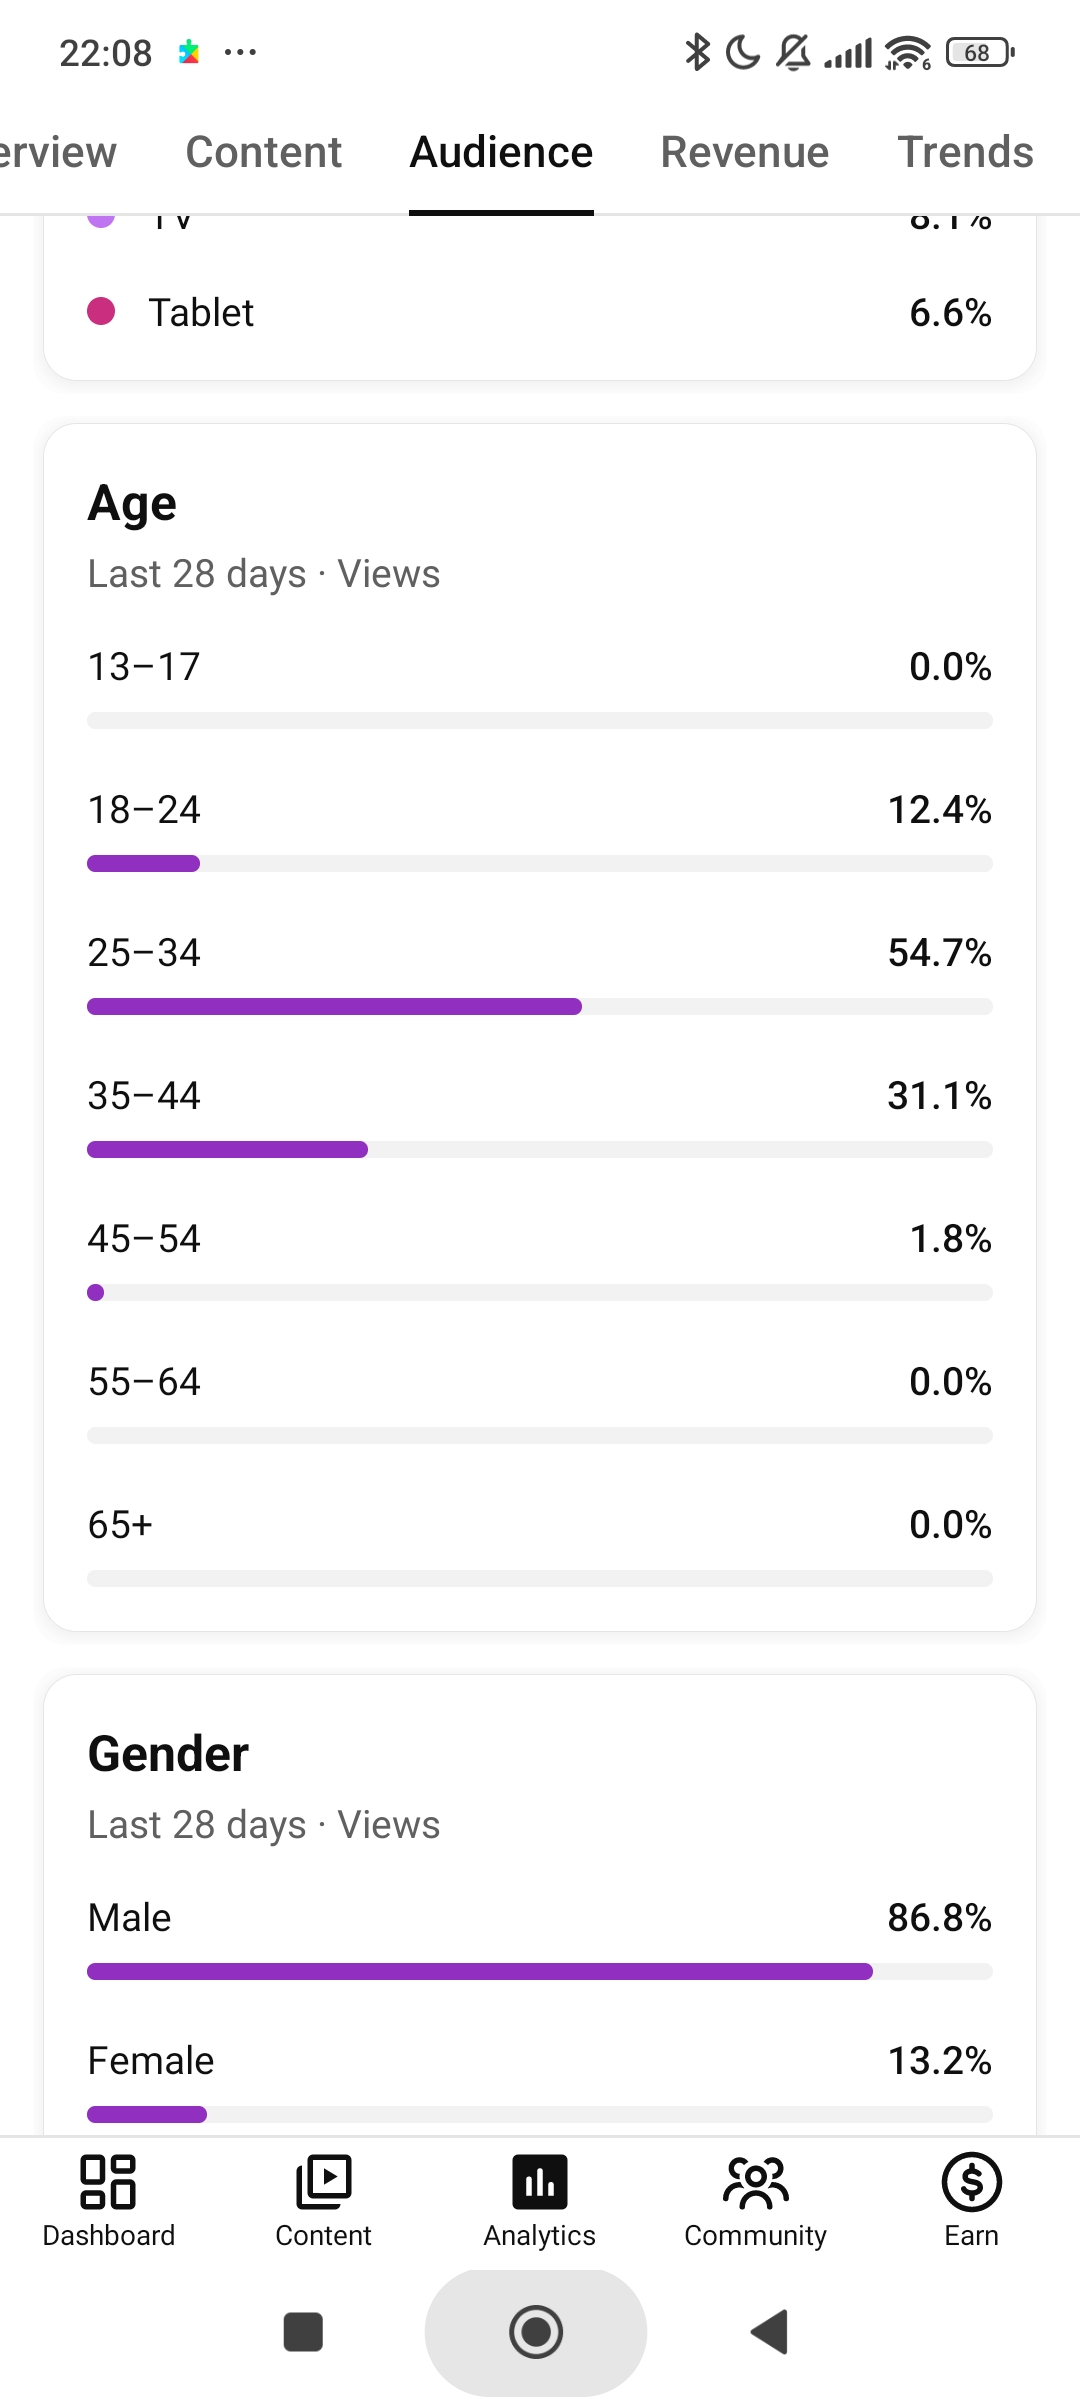The image size is (1080, 2400).
Task: Tap the 25–34 age bar
Action: coord(540,1006)
